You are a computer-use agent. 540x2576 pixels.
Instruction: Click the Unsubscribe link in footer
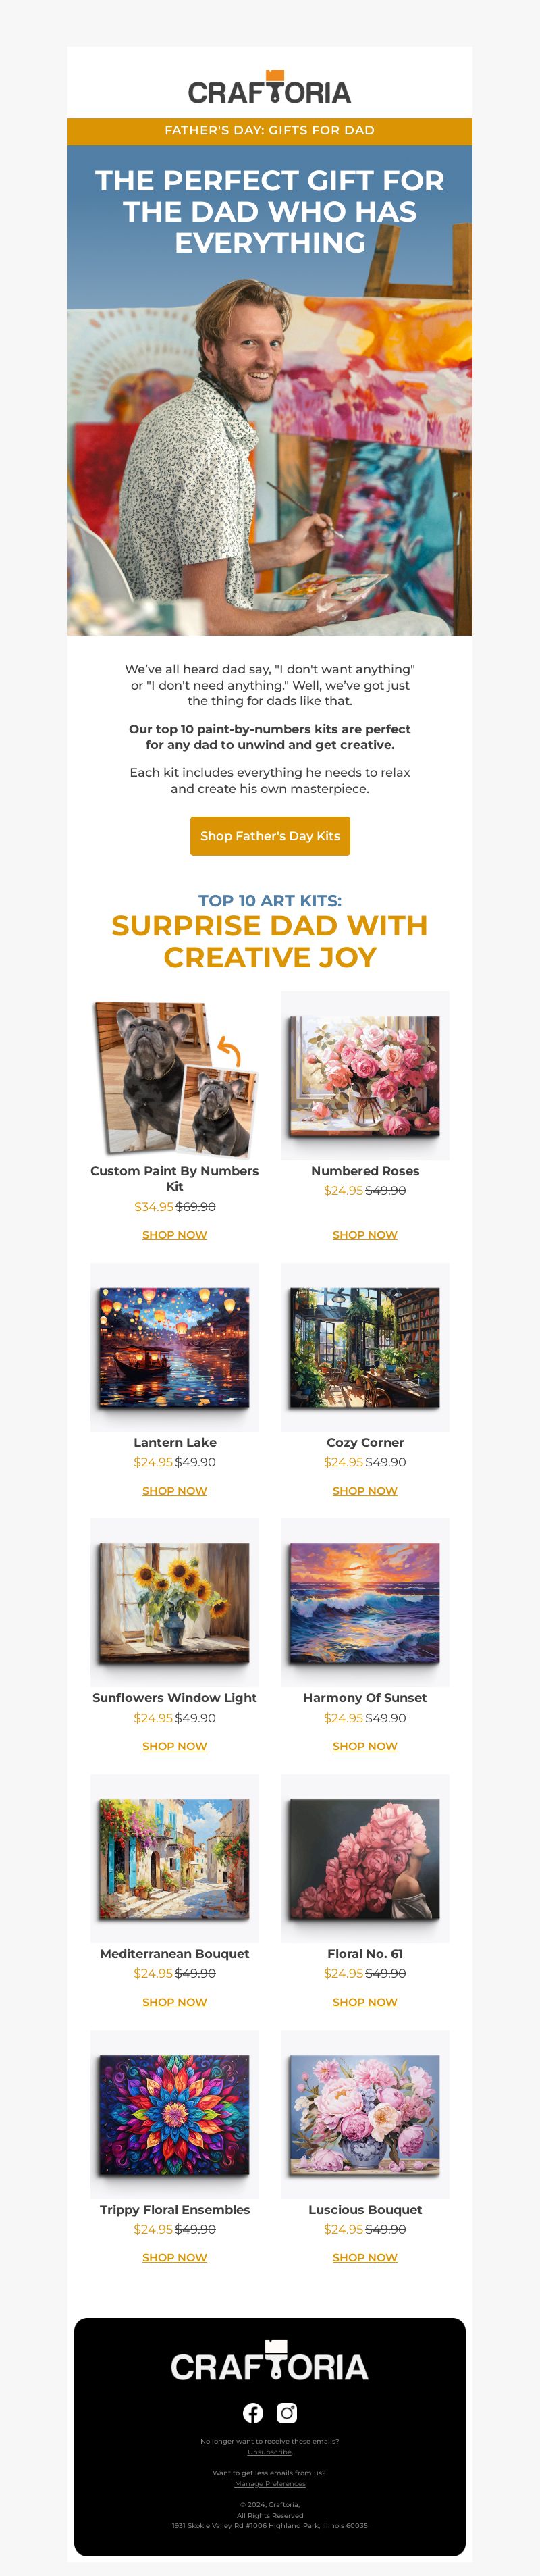[270, 2452]
